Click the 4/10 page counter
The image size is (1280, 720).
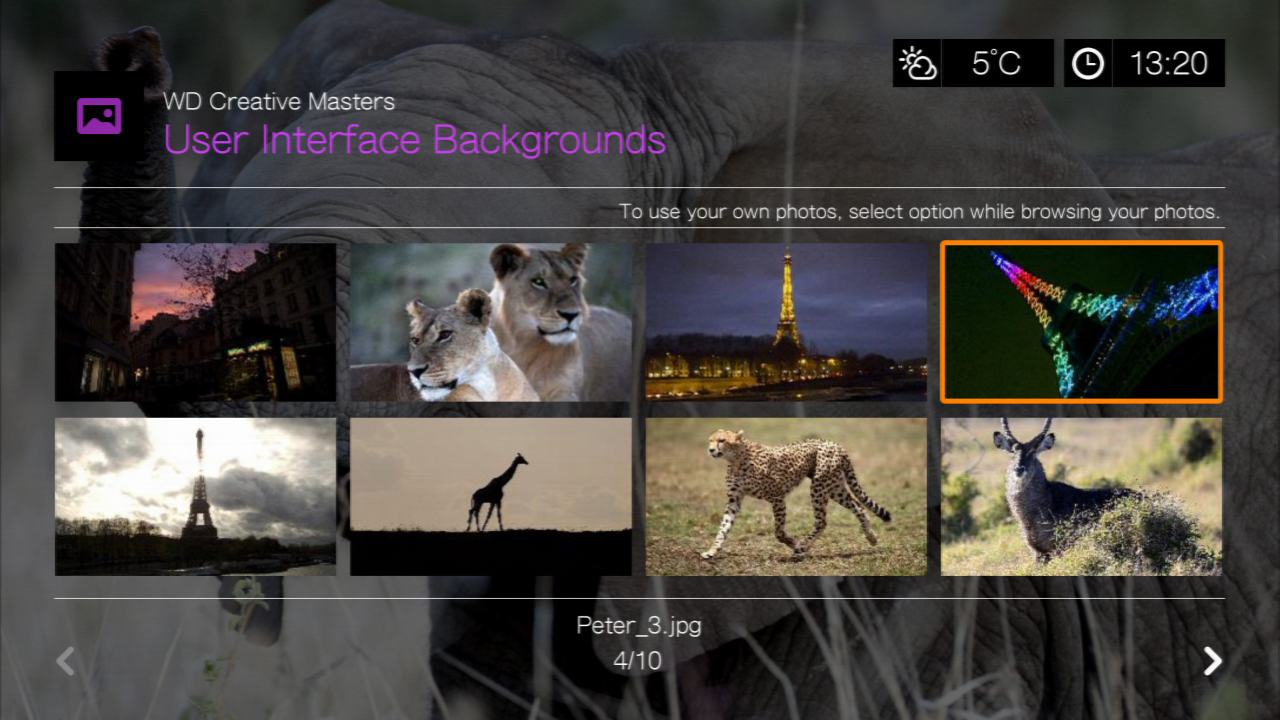[638, 660]
